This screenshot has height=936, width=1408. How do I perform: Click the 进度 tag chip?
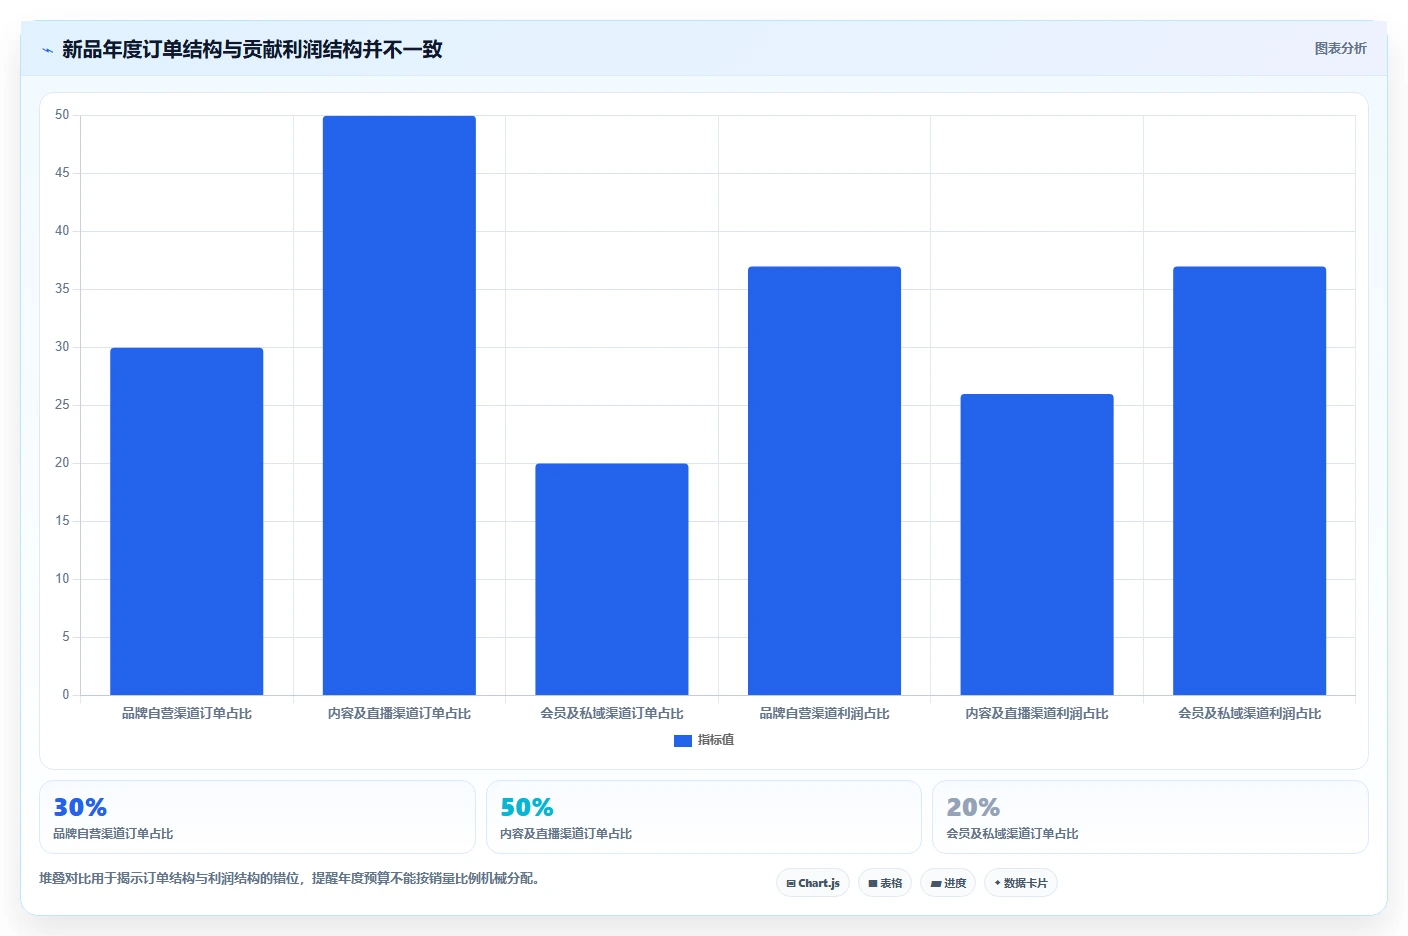(x=948, y=883)
